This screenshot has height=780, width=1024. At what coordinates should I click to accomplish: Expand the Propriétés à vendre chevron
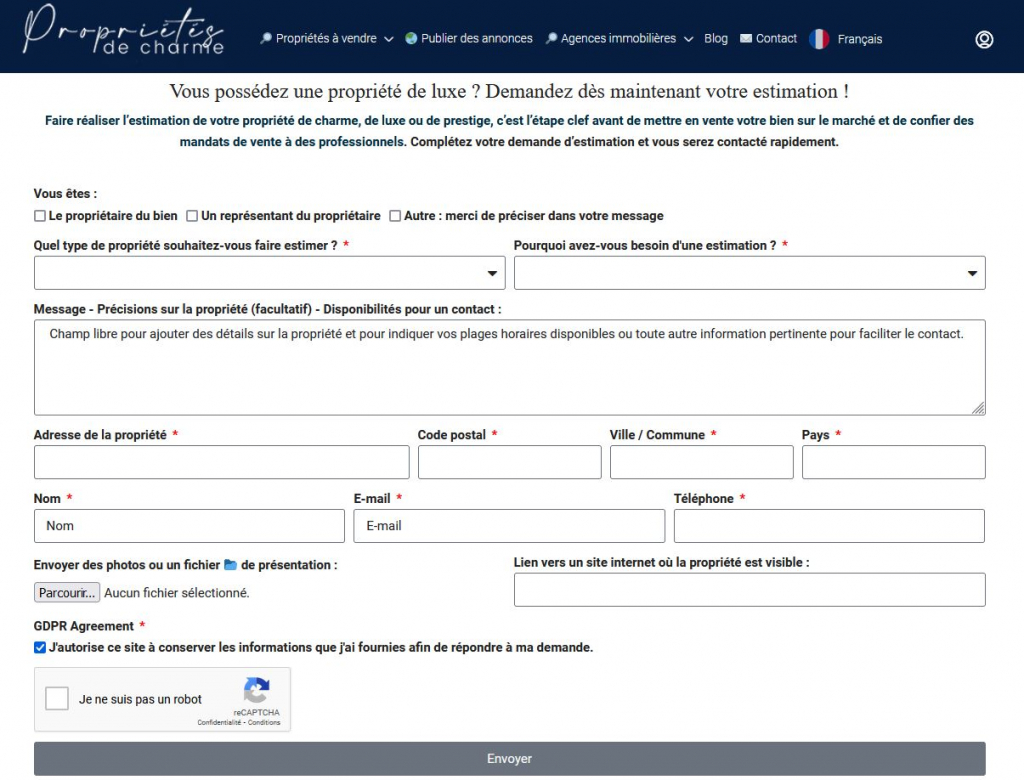coord(389,39)
